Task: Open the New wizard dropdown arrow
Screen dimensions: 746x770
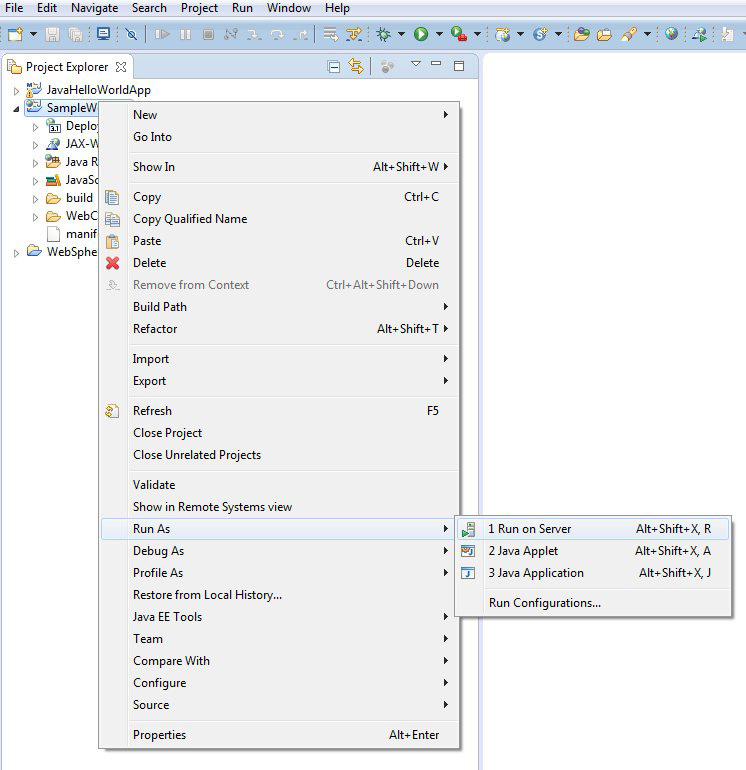Action: [x=33, y=34]
